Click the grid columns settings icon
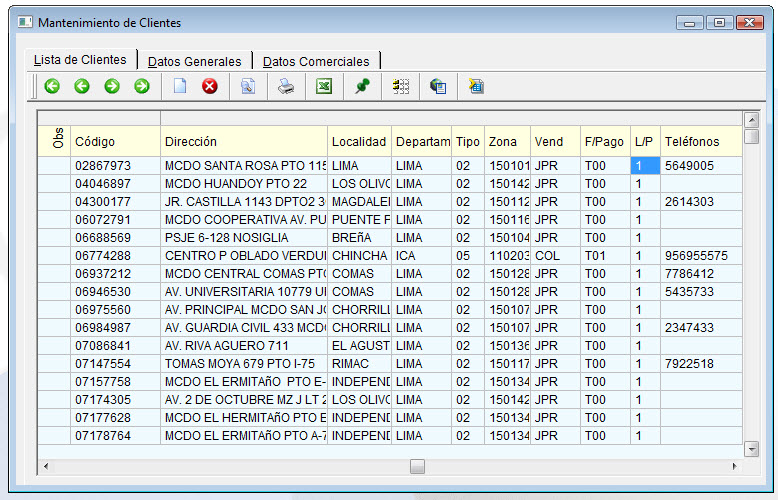 click(x=401, y=87)
